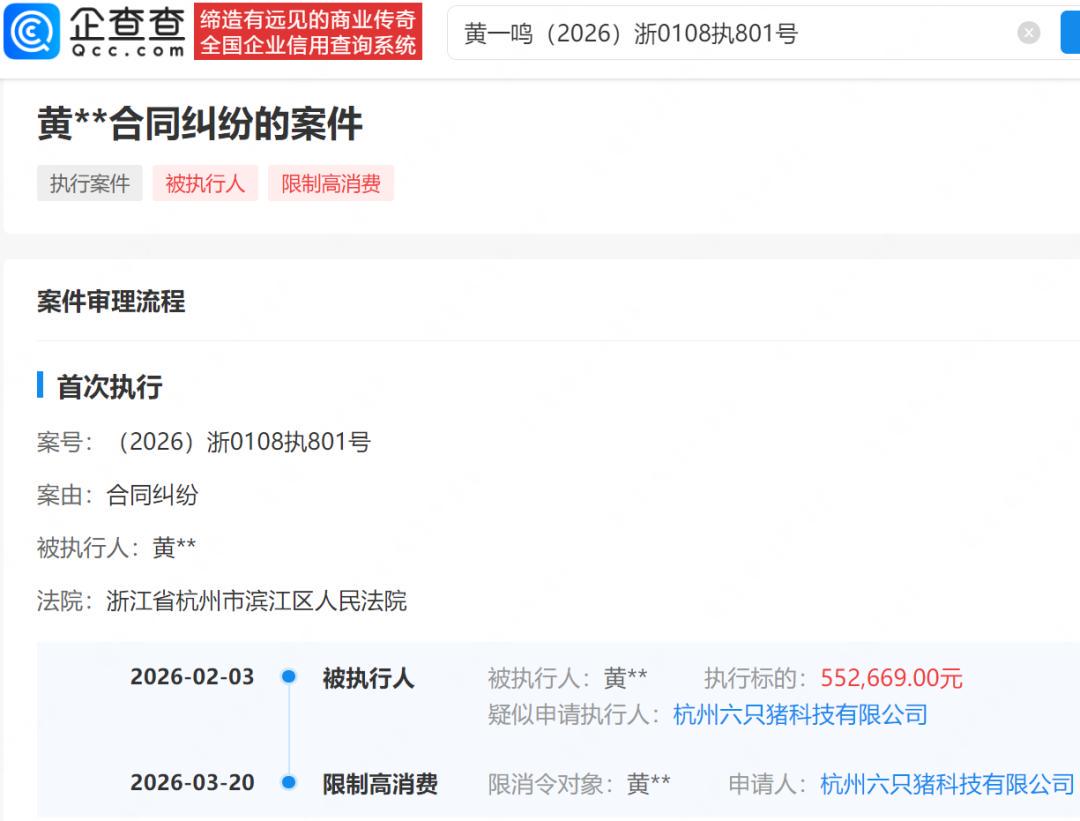
Task: Select the pink 被执行人 tag under title
Action: (x=205, y=184)
